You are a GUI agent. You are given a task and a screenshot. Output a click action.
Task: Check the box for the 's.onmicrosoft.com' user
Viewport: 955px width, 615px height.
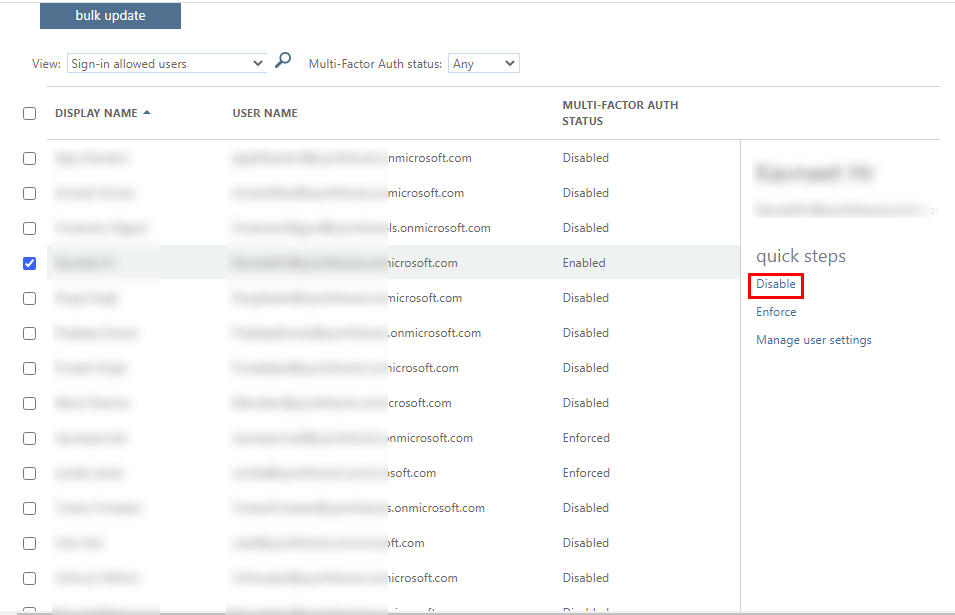tap(30, 508)
